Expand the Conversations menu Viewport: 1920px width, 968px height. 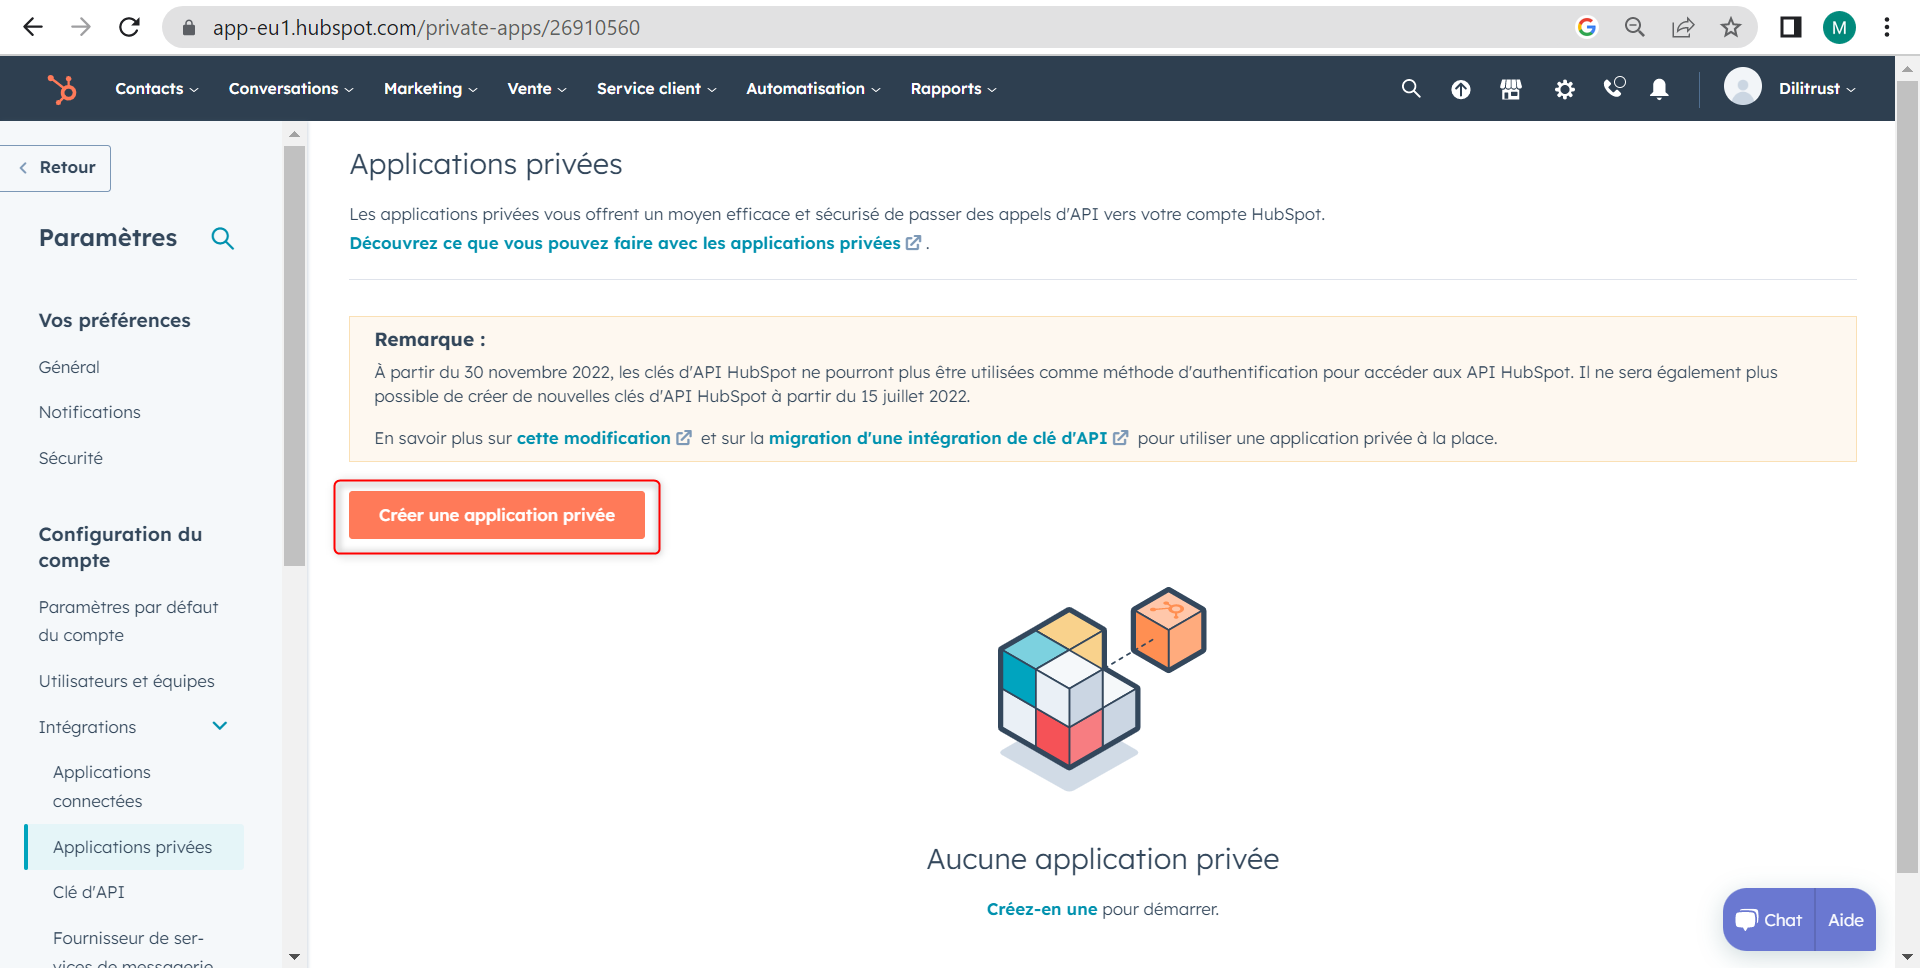[x=291, y=89]
